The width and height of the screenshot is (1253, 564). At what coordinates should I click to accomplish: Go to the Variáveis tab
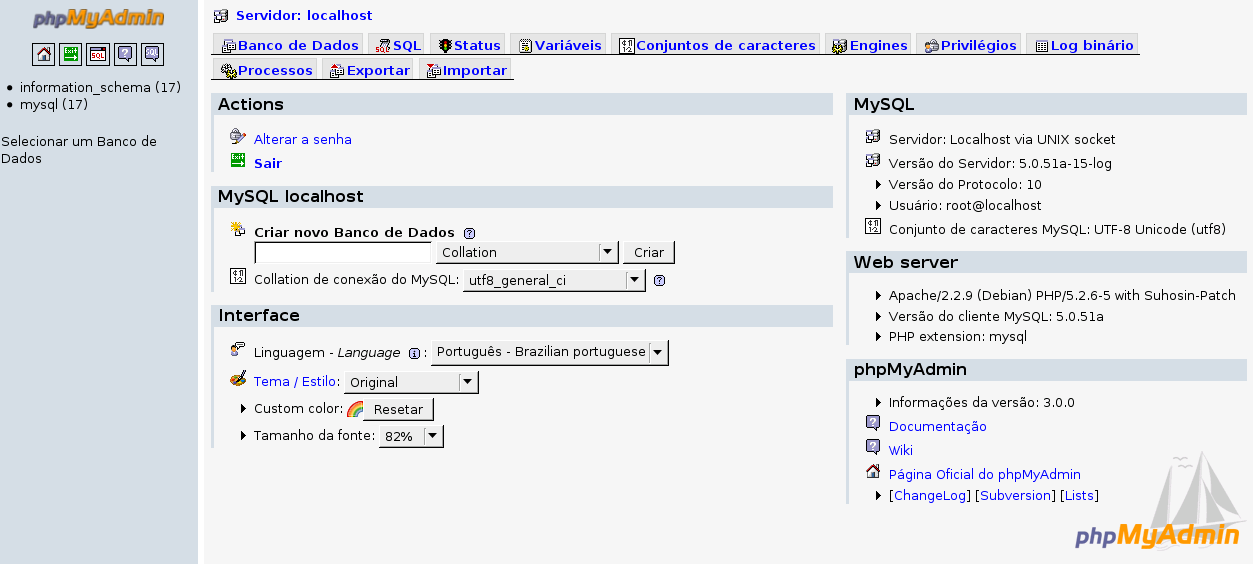point(559,45)
